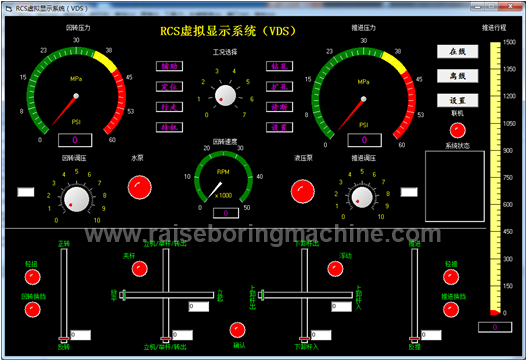Click the 确认 red round button
528x362 pixels.
[x=237, y=330]
